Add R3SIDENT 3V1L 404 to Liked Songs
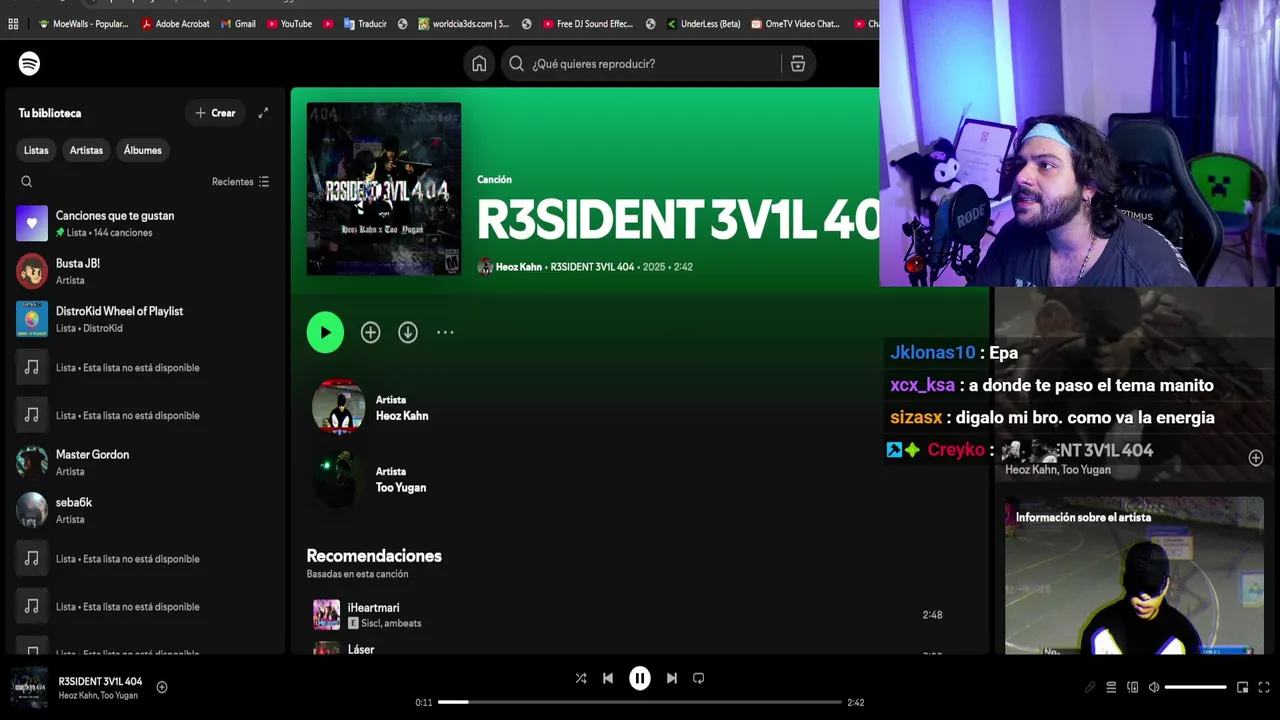1280x720 pixels. pos(370,333)
